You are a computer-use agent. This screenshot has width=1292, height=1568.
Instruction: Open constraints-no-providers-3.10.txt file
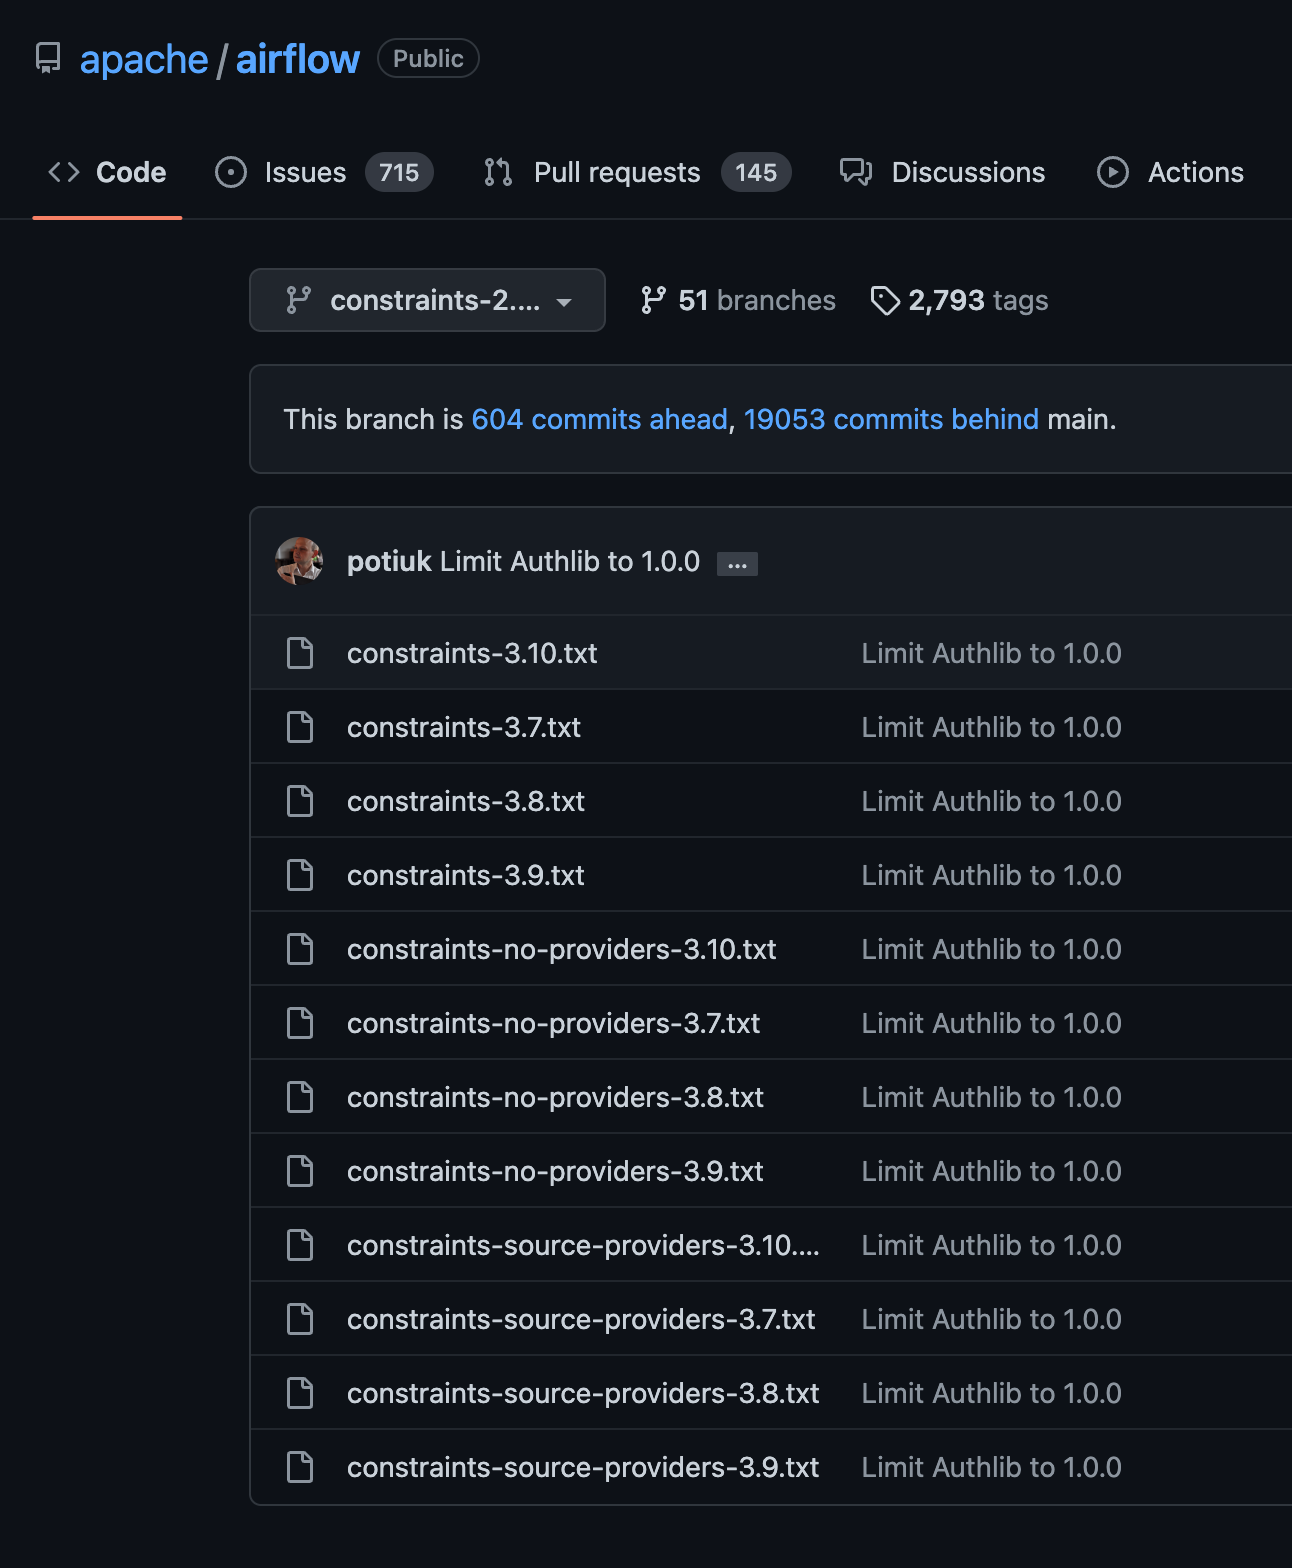click(x=562, y=949)
